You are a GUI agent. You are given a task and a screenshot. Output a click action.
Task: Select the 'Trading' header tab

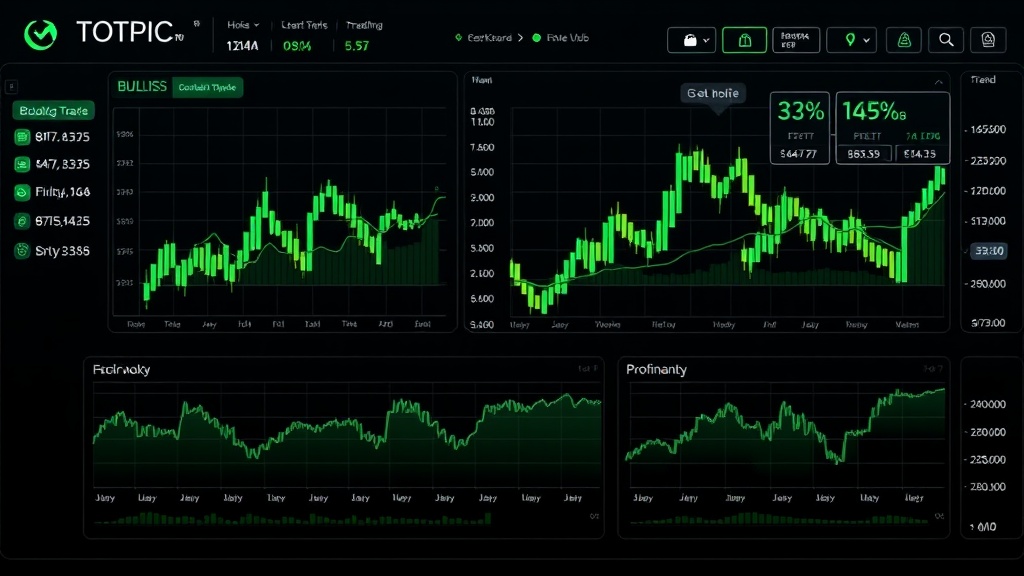[x=364, y=25]
